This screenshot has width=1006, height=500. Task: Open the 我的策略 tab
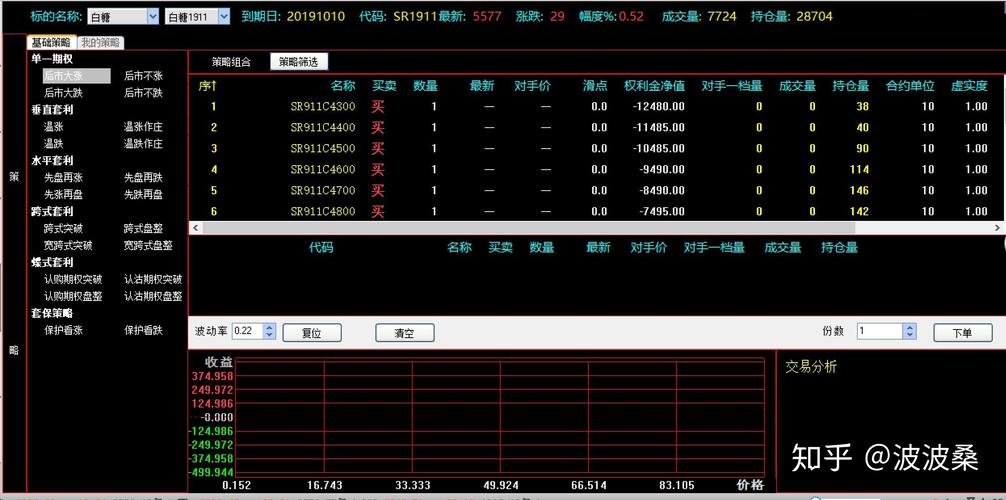click(100, 43)
